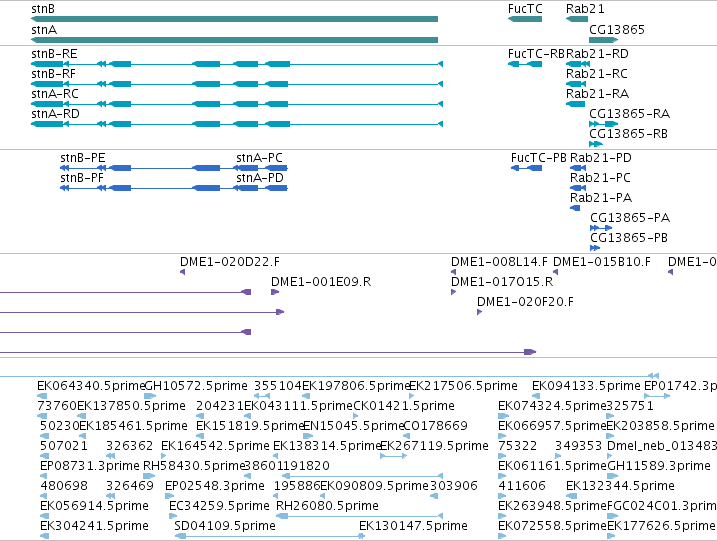
Task: Click the DME1-008L14.F clone label
Action: (x=499, y=262)
